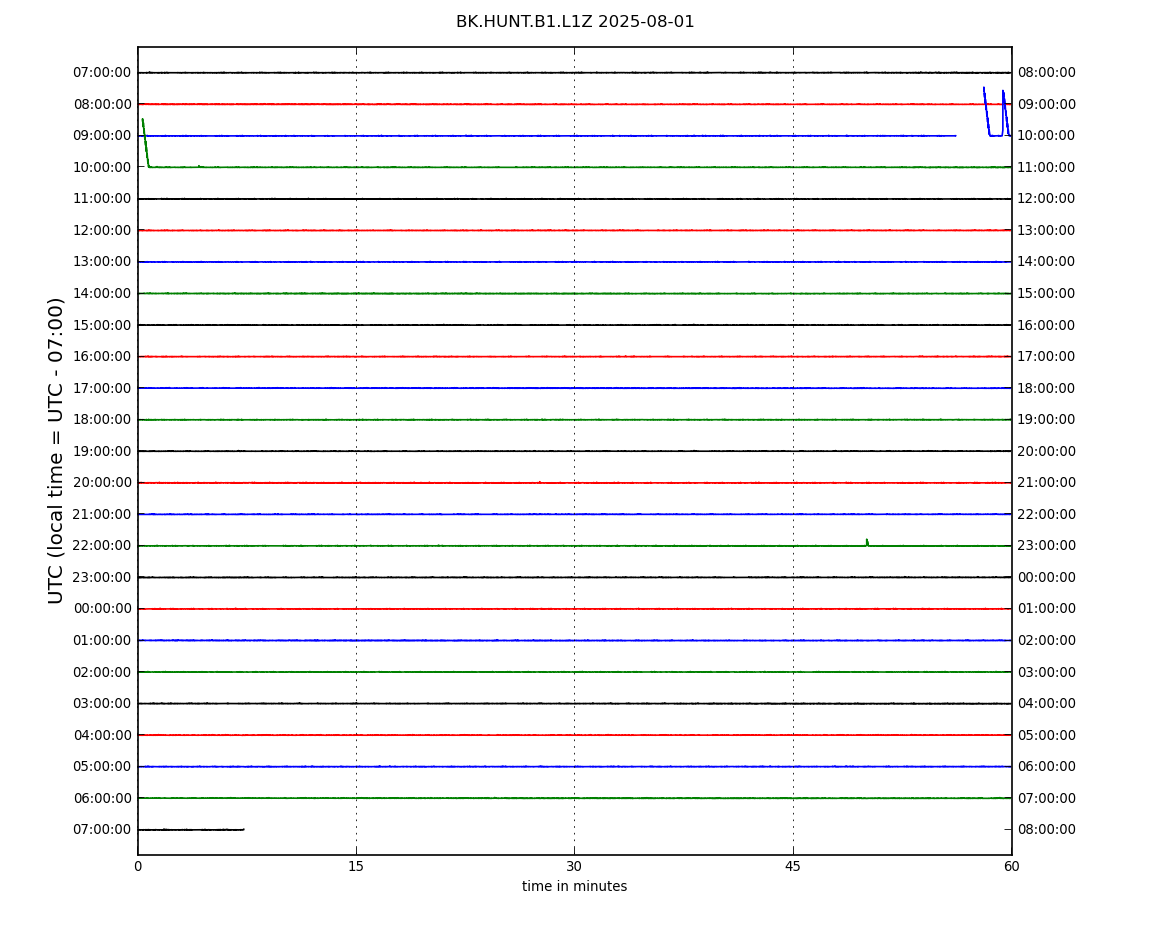
Task: Select left-axis time label 18:00:00
Action: tap(103, 420)
